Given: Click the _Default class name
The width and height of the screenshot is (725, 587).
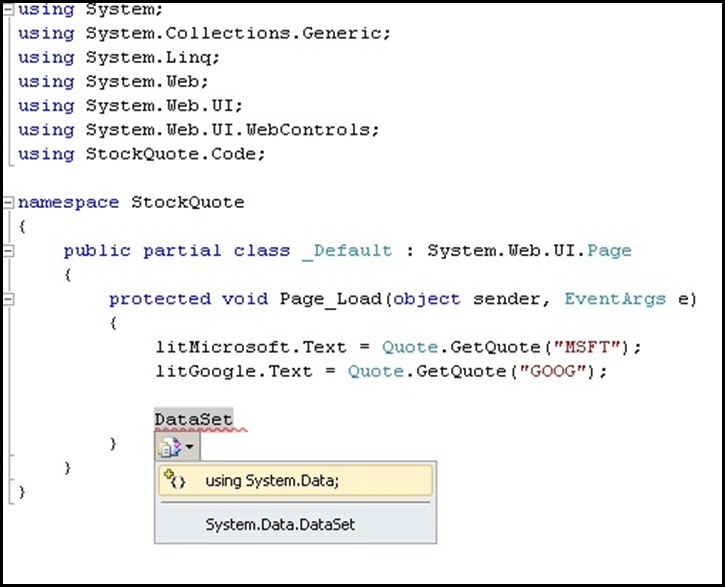Looking at the screenshot, I should tap(346, 250).
